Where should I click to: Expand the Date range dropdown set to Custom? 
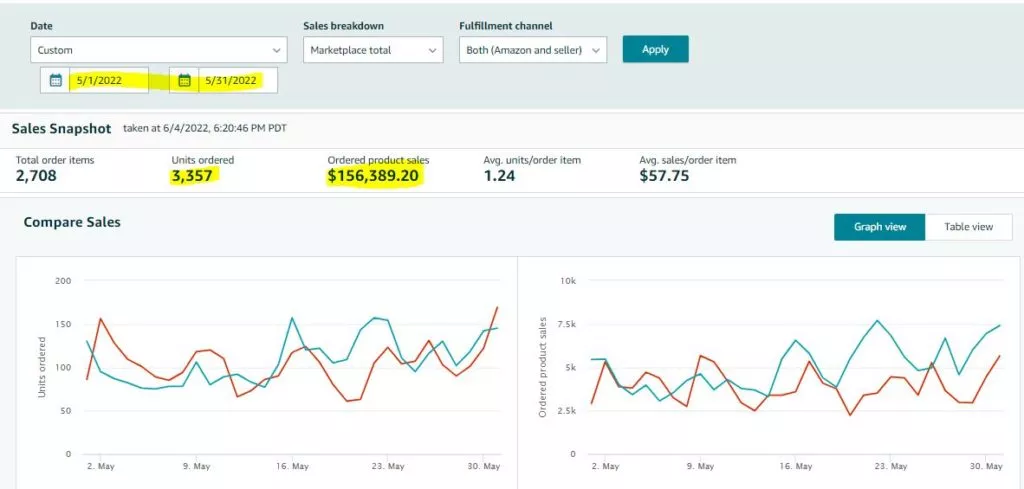point(159,50)
